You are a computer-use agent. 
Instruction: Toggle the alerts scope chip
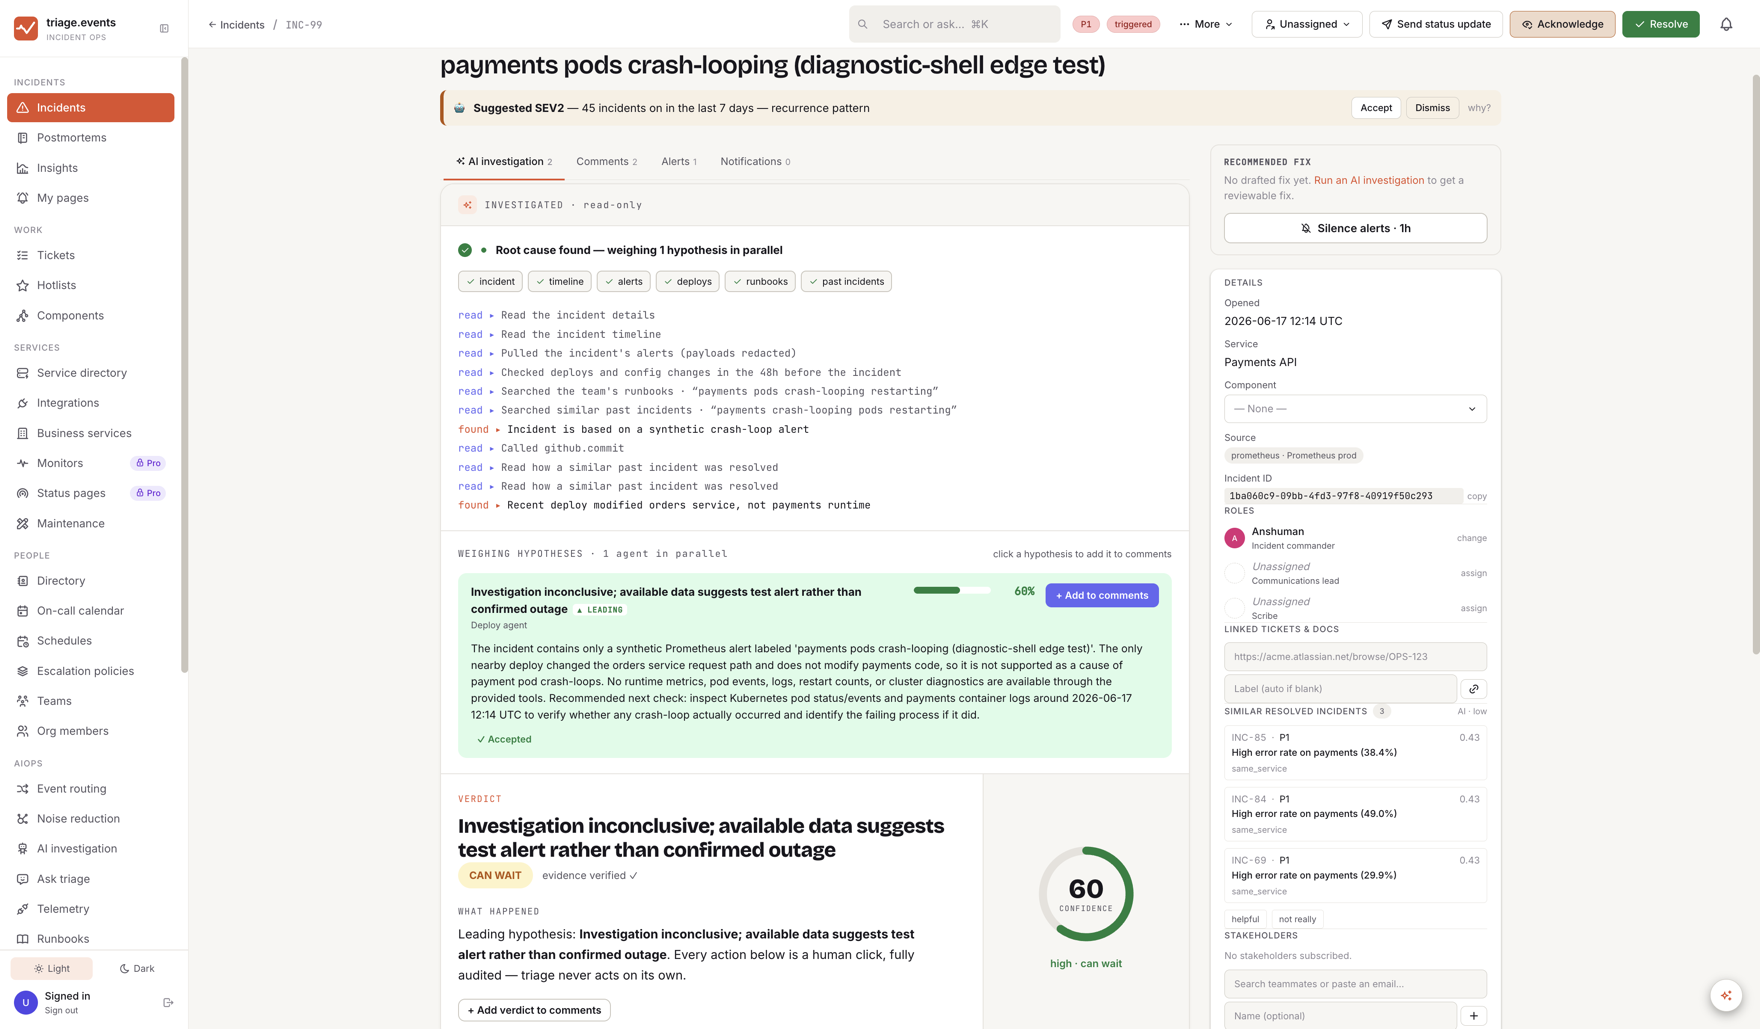pyautogui.click(x=623, y=282)
